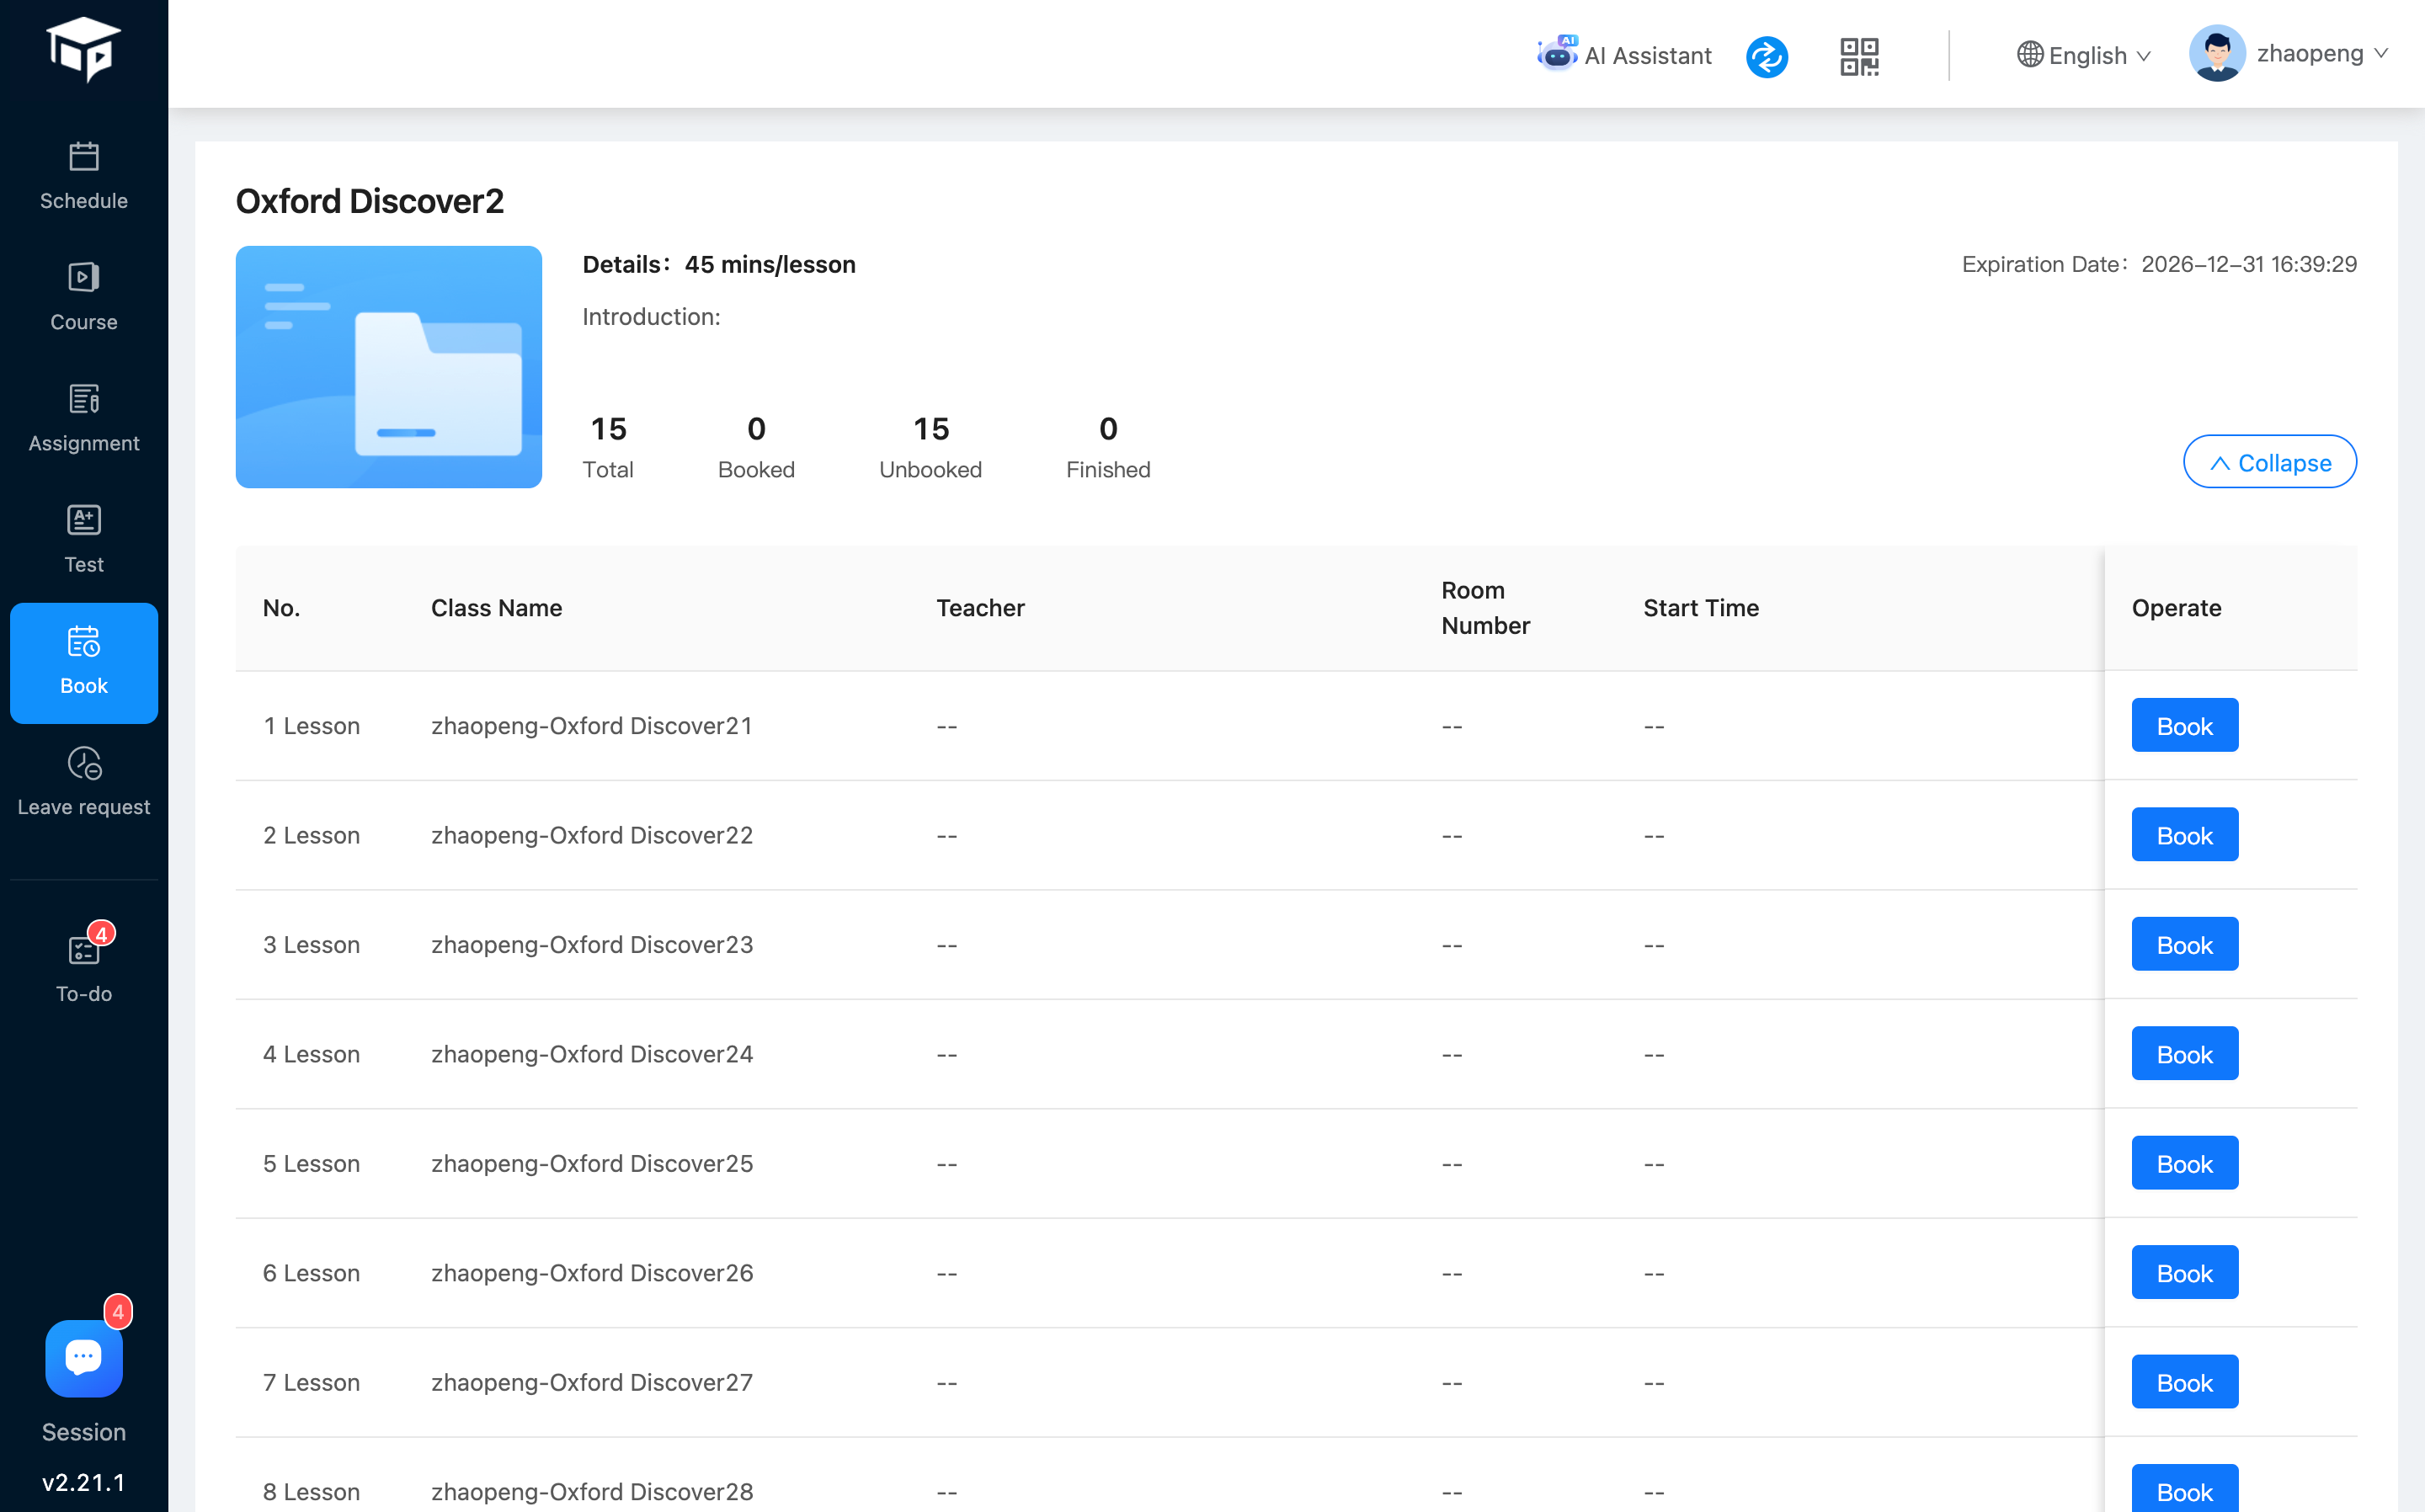The height and width of the screenshot is (1512, 2425).
Task: Select the Book sidebar tab
Action: (84, 662)
